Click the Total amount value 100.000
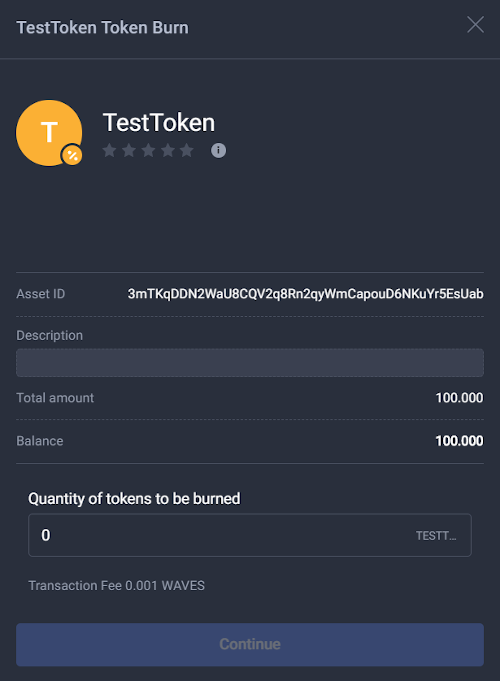The width and height of the screenshot is (500, 681). pos(459,398)
